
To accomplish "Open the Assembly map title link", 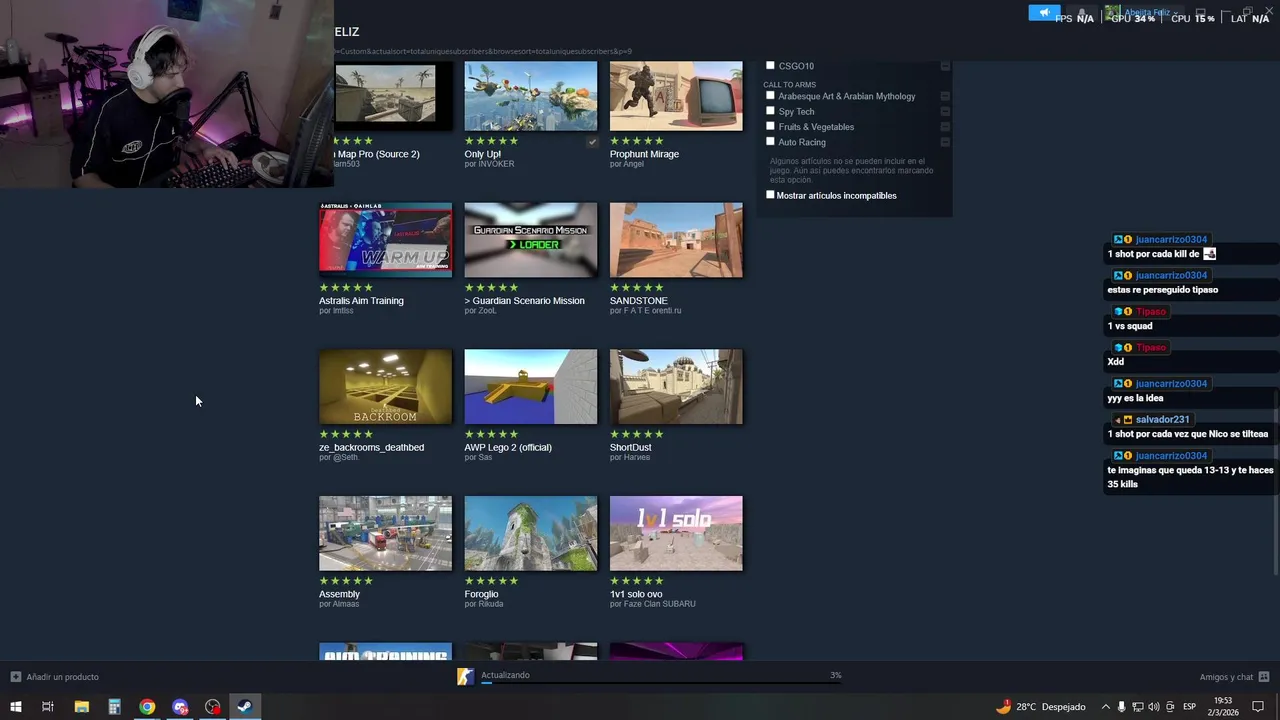I will click(339, 594).
